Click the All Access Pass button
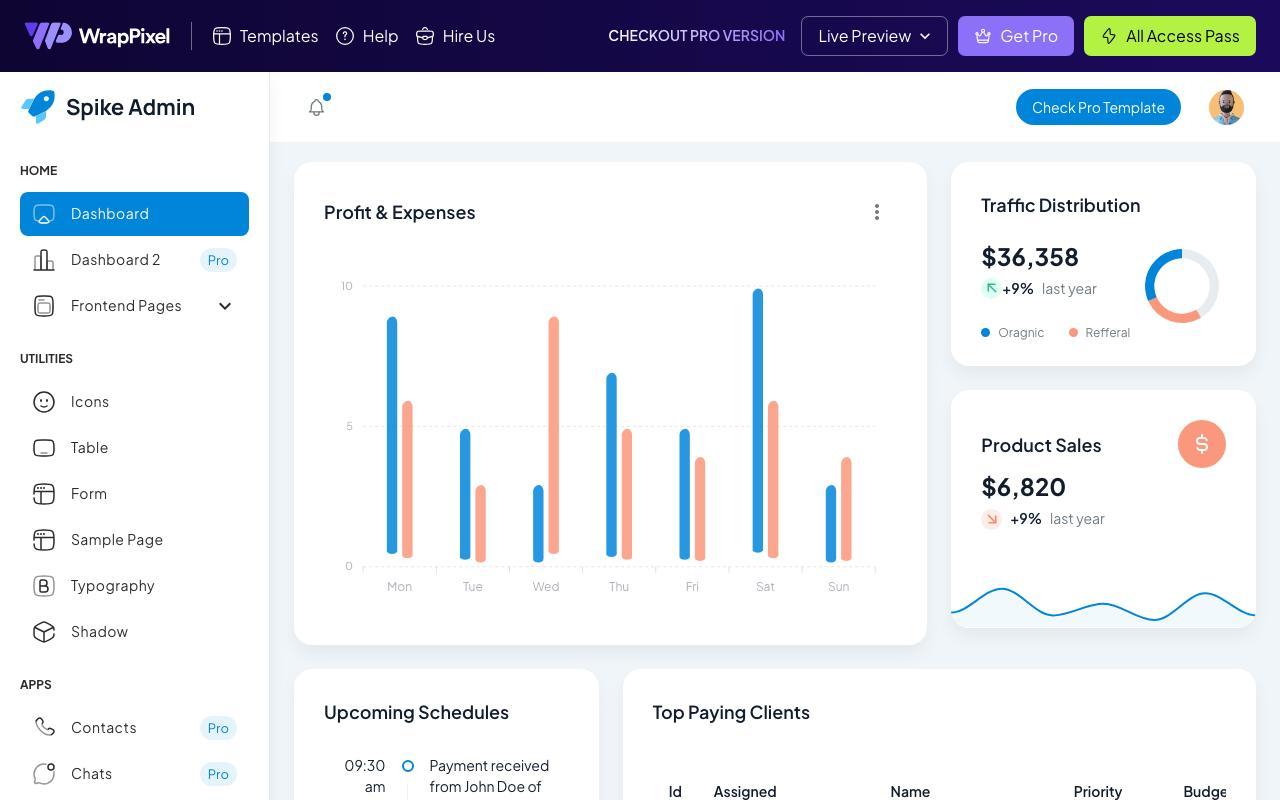 click(x=1170, y=36)
